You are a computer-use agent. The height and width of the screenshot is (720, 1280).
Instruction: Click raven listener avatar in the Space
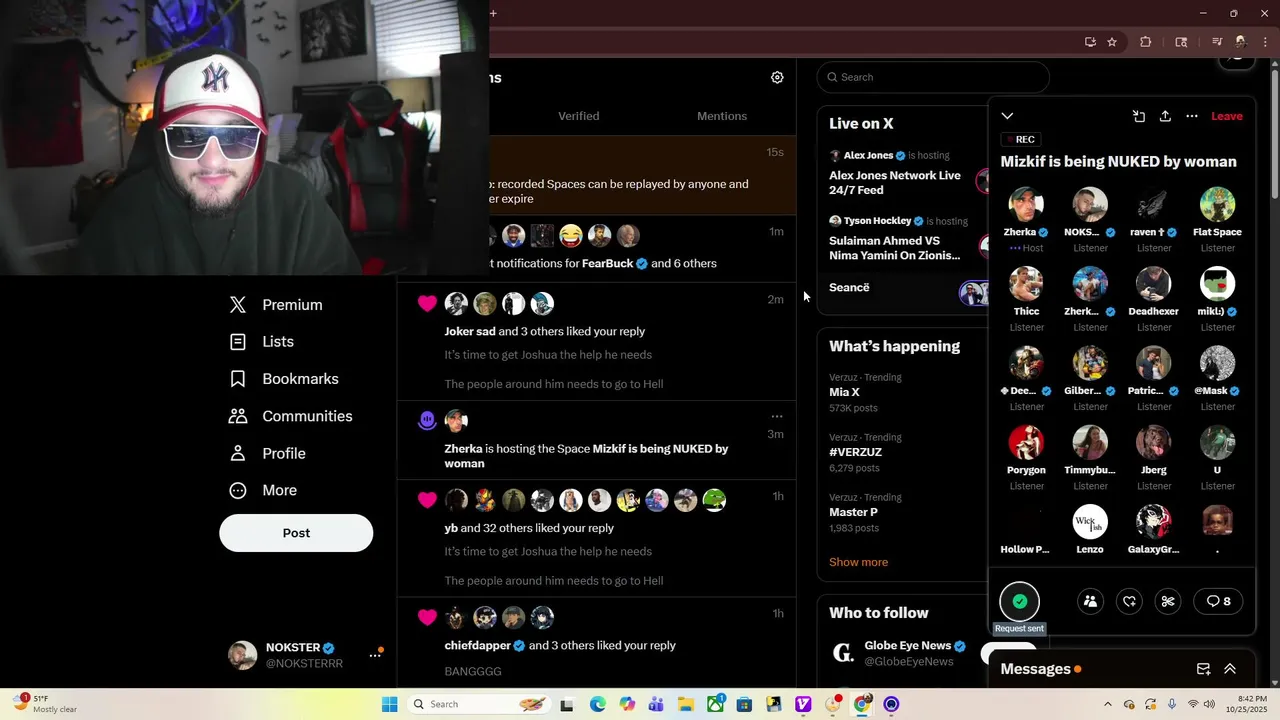1153,204
